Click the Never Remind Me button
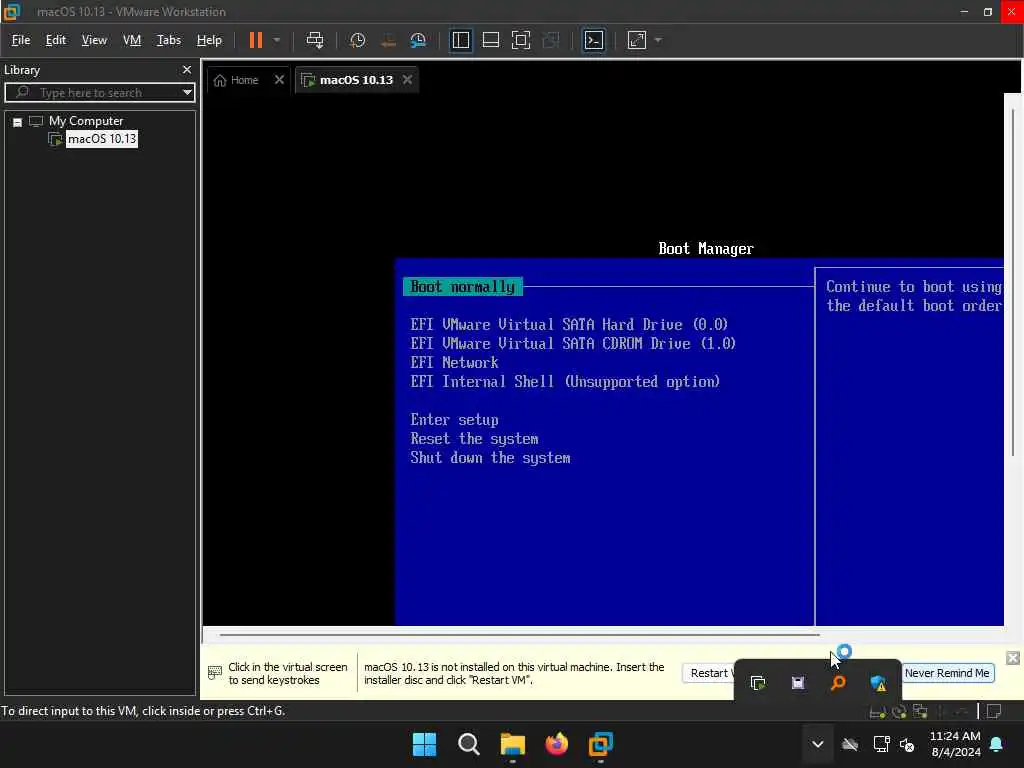 pos(947,673)
